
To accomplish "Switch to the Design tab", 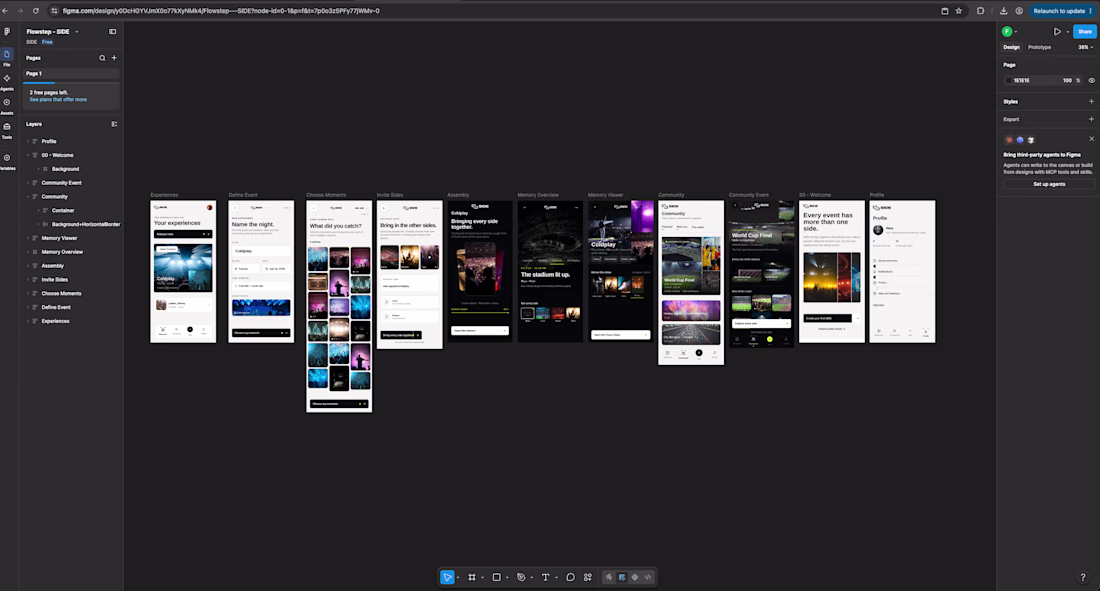I will (1011, 47).
